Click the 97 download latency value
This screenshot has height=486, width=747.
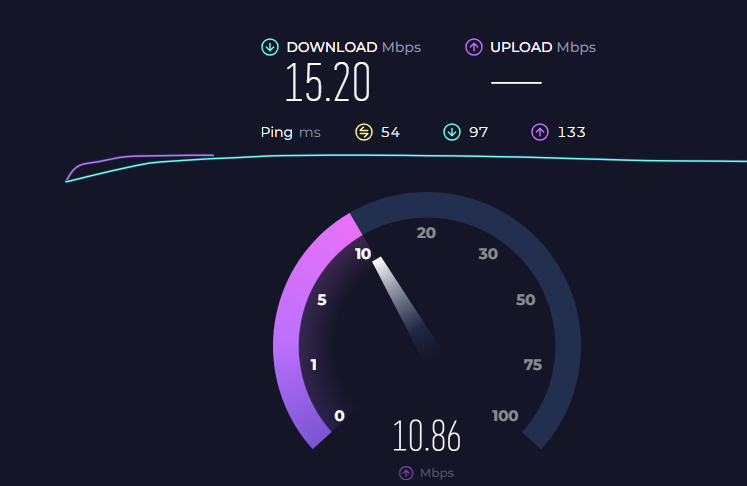pos(478,132)
